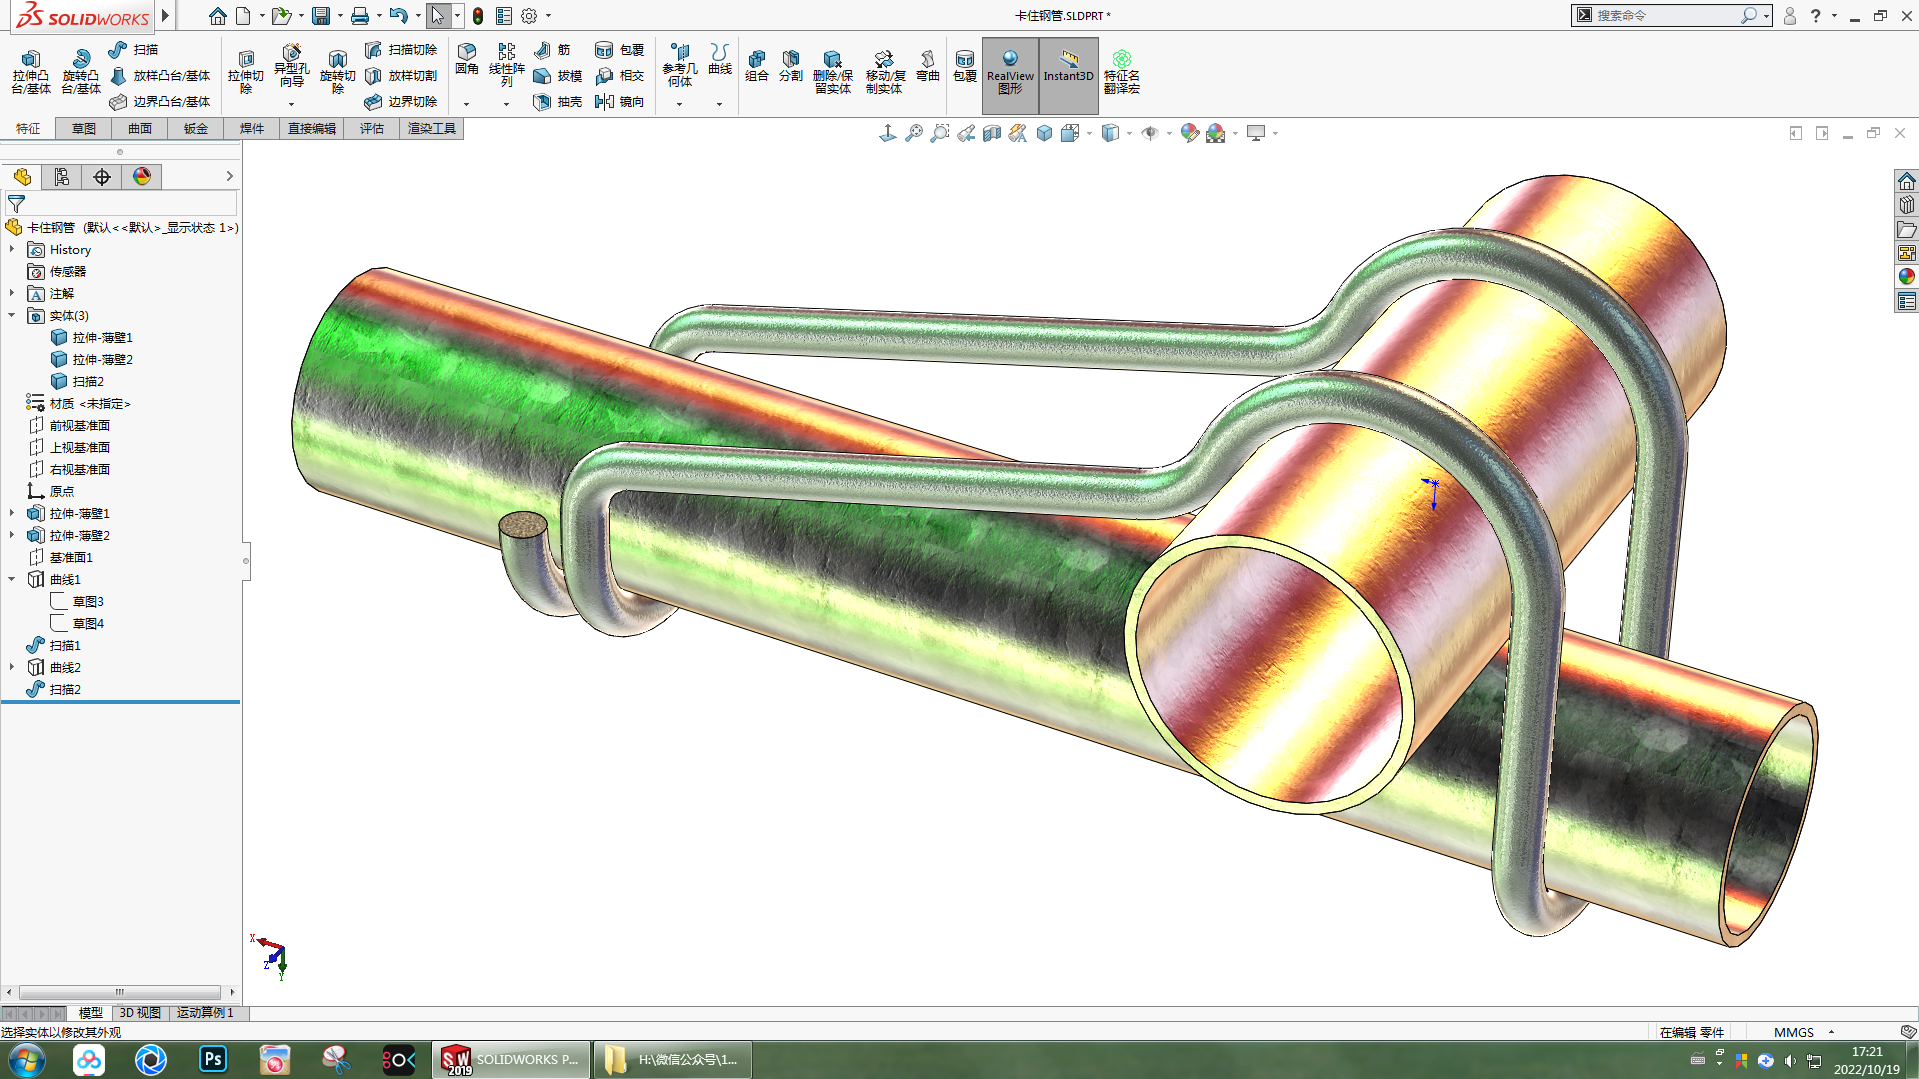Switch to the 评估 evaluate tab
The width and height of the screenshot is (1919, 1079).
click(372, 129)
